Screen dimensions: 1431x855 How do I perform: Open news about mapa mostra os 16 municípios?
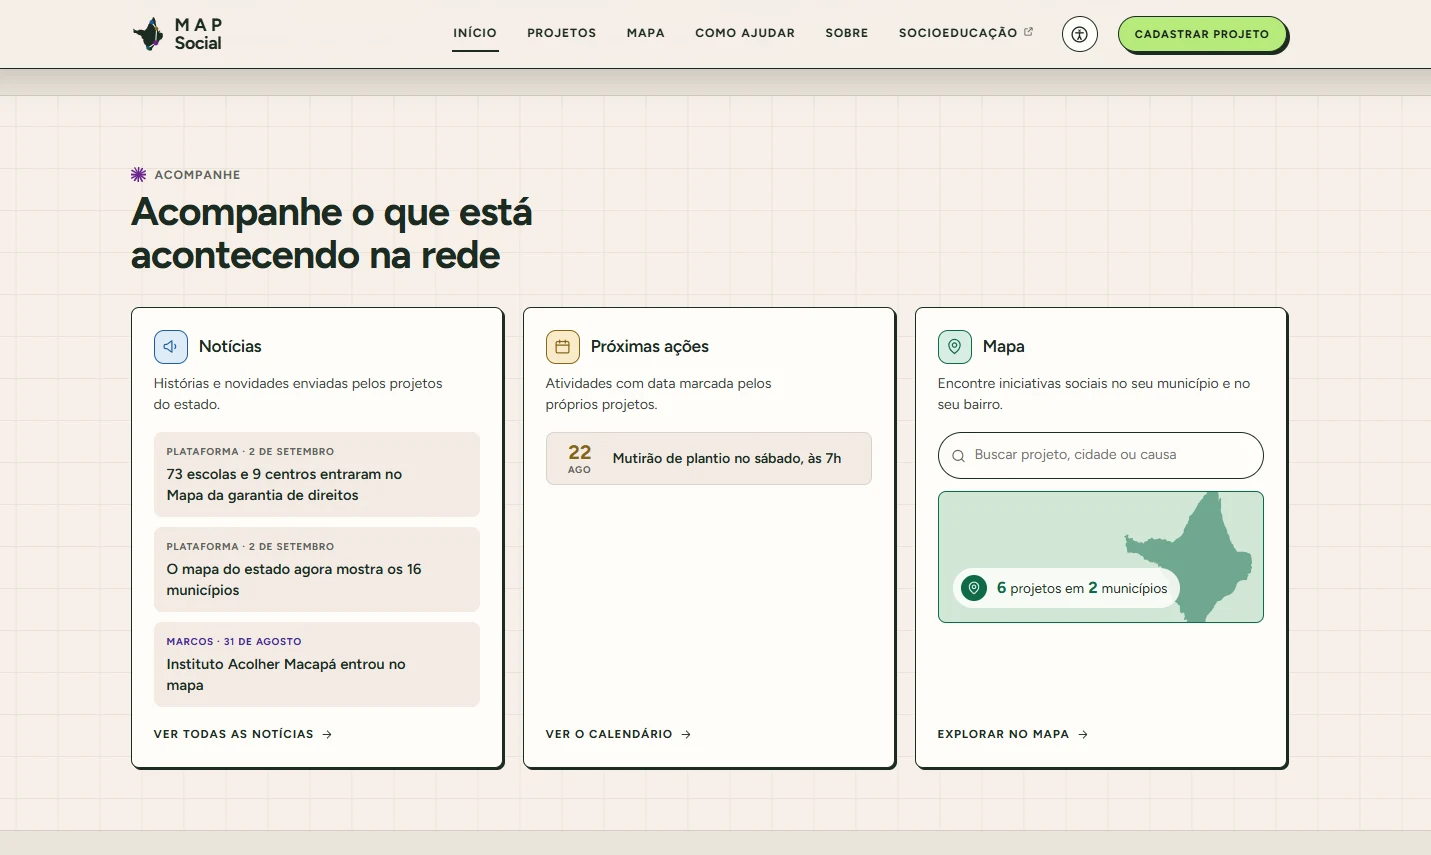317,569
